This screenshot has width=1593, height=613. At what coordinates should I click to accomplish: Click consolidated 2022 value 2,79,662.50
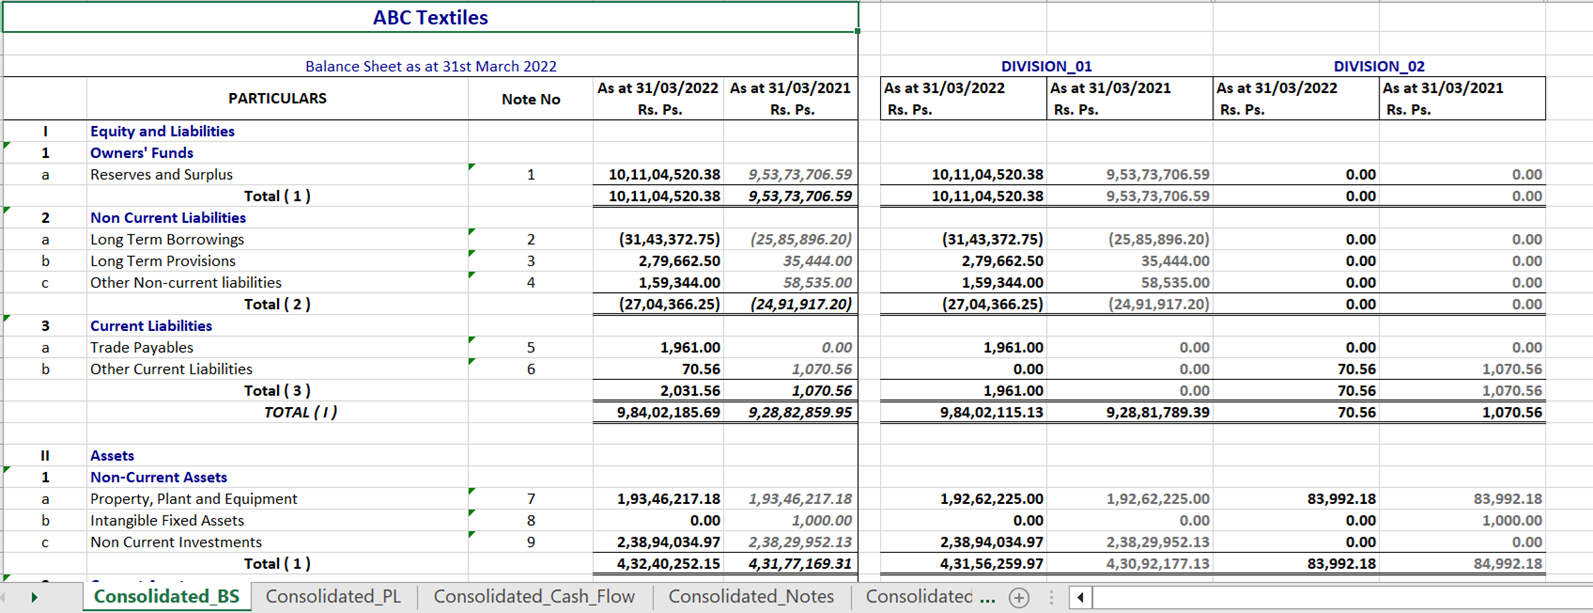coord(679,261)
